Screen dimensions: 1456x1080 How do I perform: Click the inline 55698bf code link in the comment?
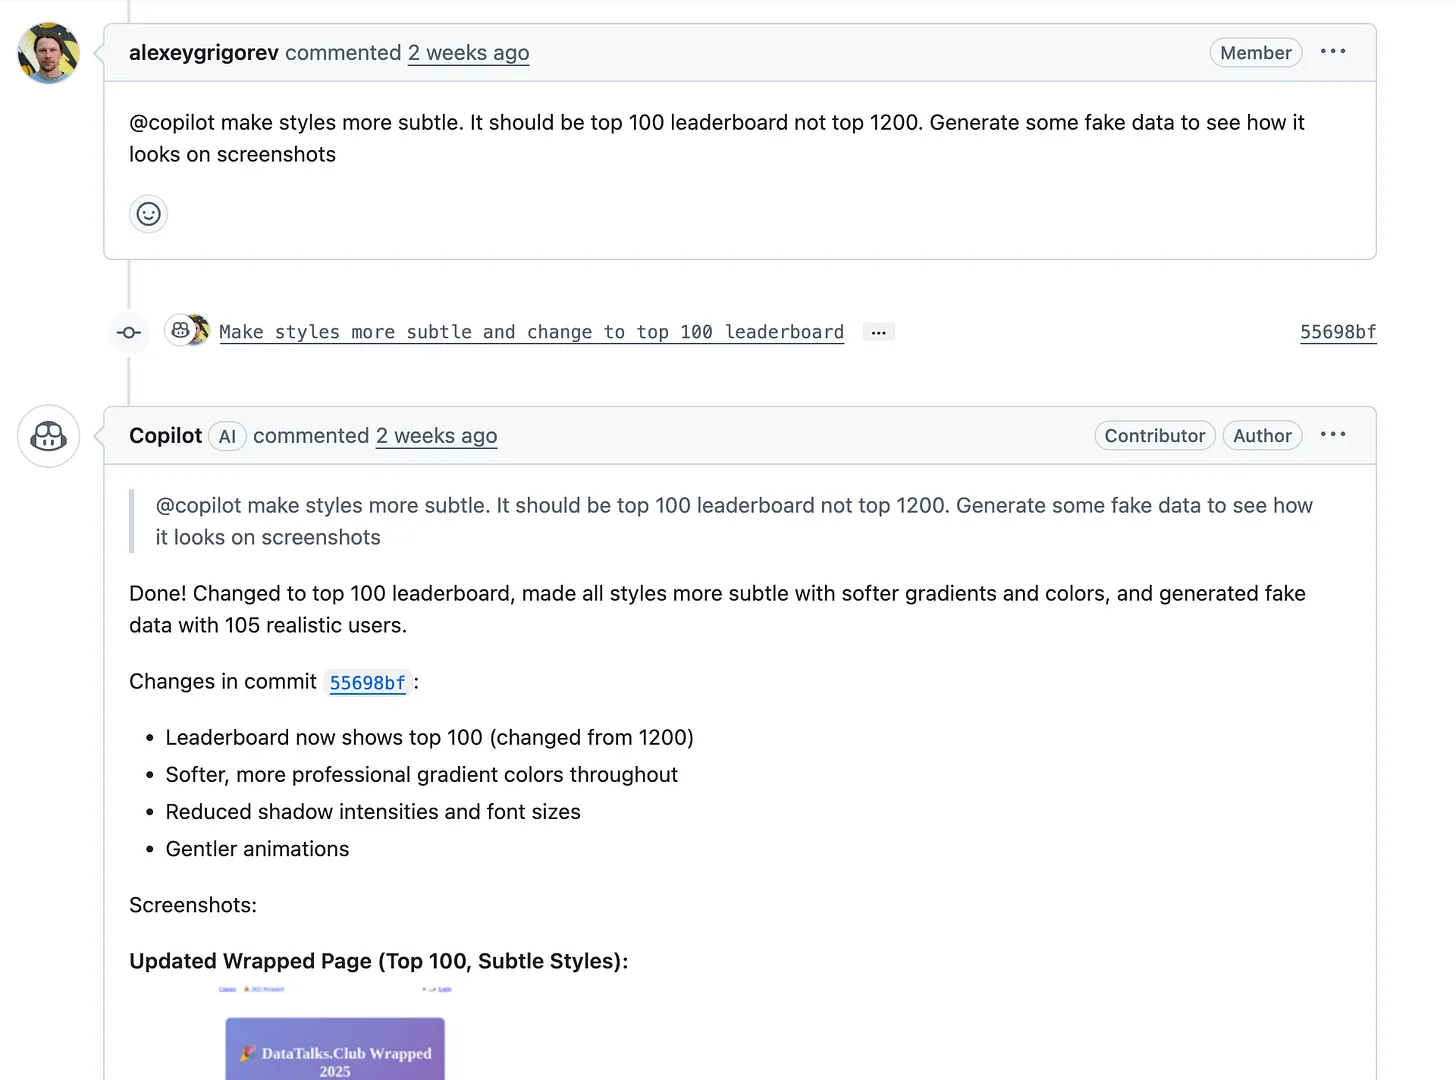(x=368, y=682)
